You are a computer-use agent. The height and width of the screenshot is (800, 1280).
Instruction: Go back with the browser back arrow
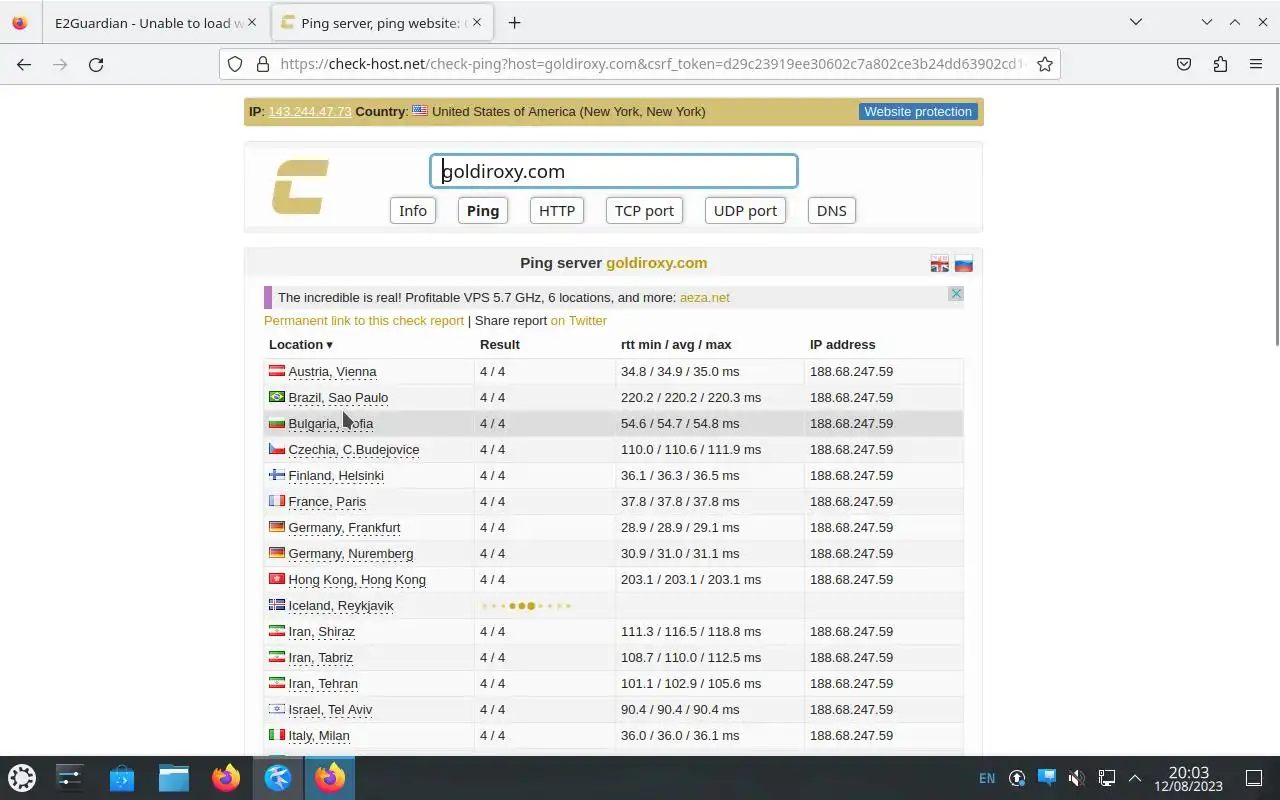pyautogui.click(x=24, y=64)
